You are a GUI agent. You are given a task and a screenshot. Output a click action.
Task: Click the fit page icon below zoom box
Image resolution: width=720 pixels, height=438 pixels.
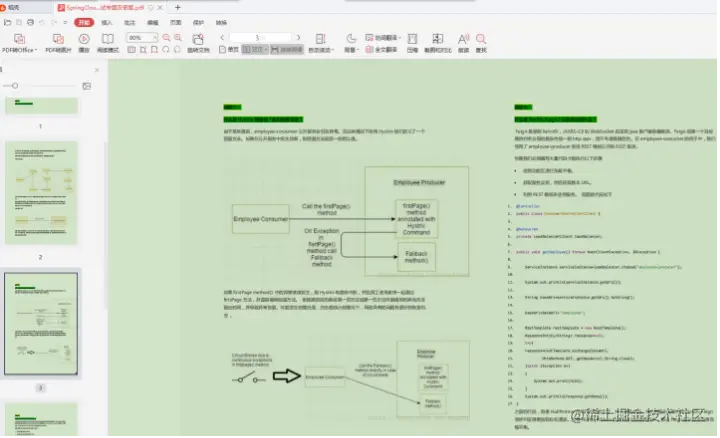(154, 50)
